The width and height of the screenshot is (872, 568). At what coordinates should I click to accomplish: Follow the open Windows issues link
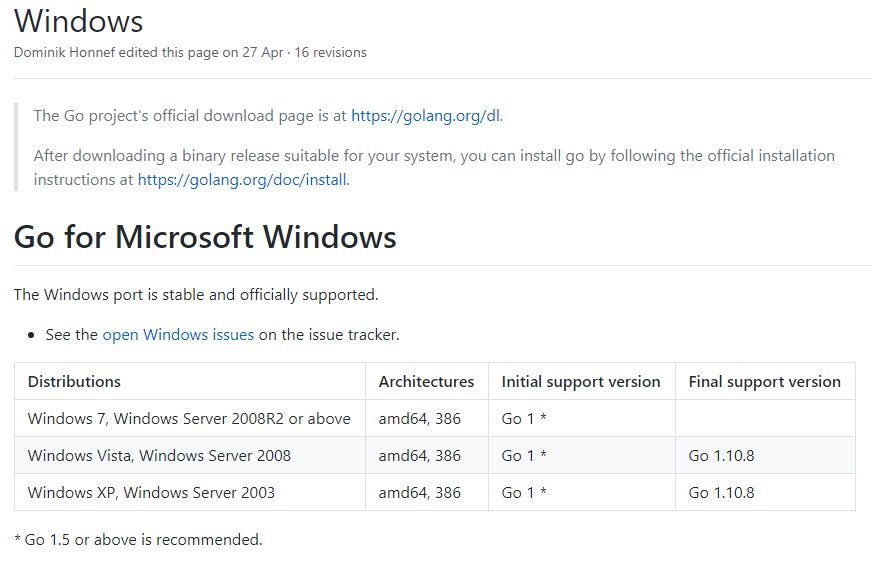pos(178,335)
